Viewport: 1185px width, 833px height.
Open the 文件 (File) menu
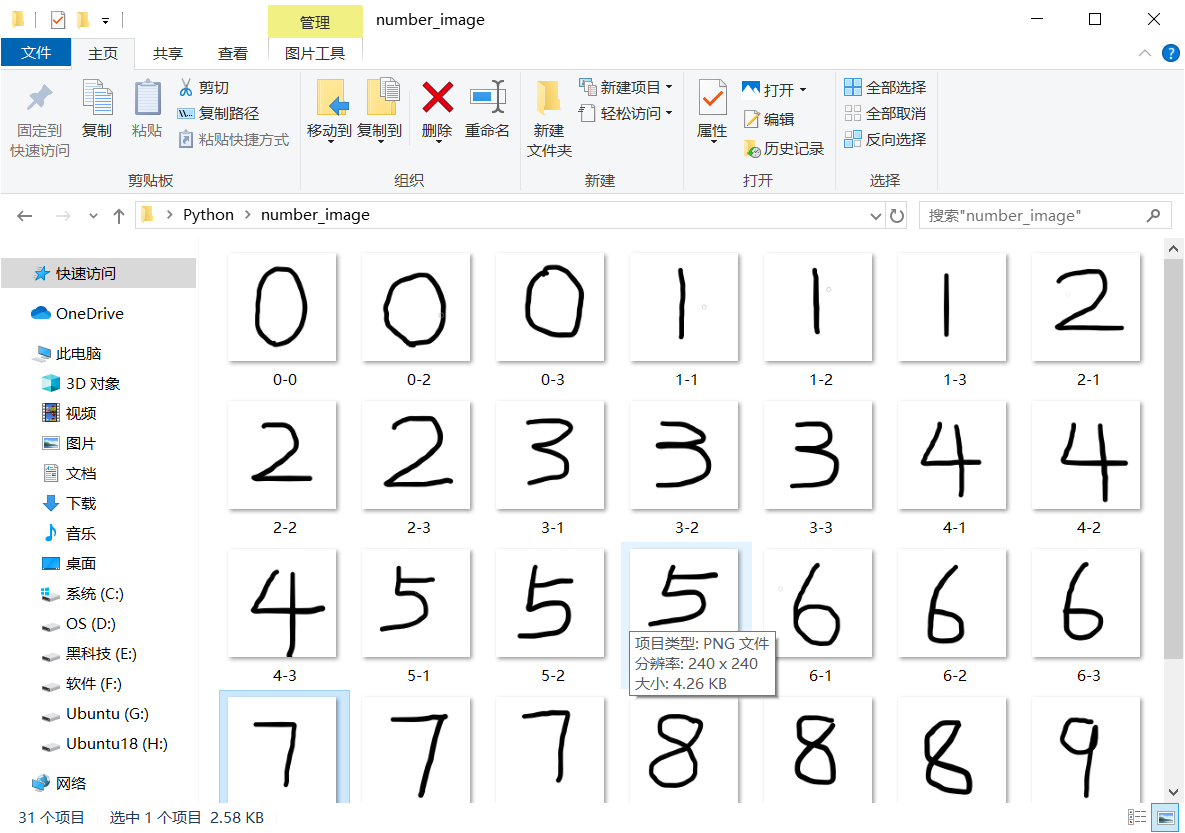pos(36,53)
